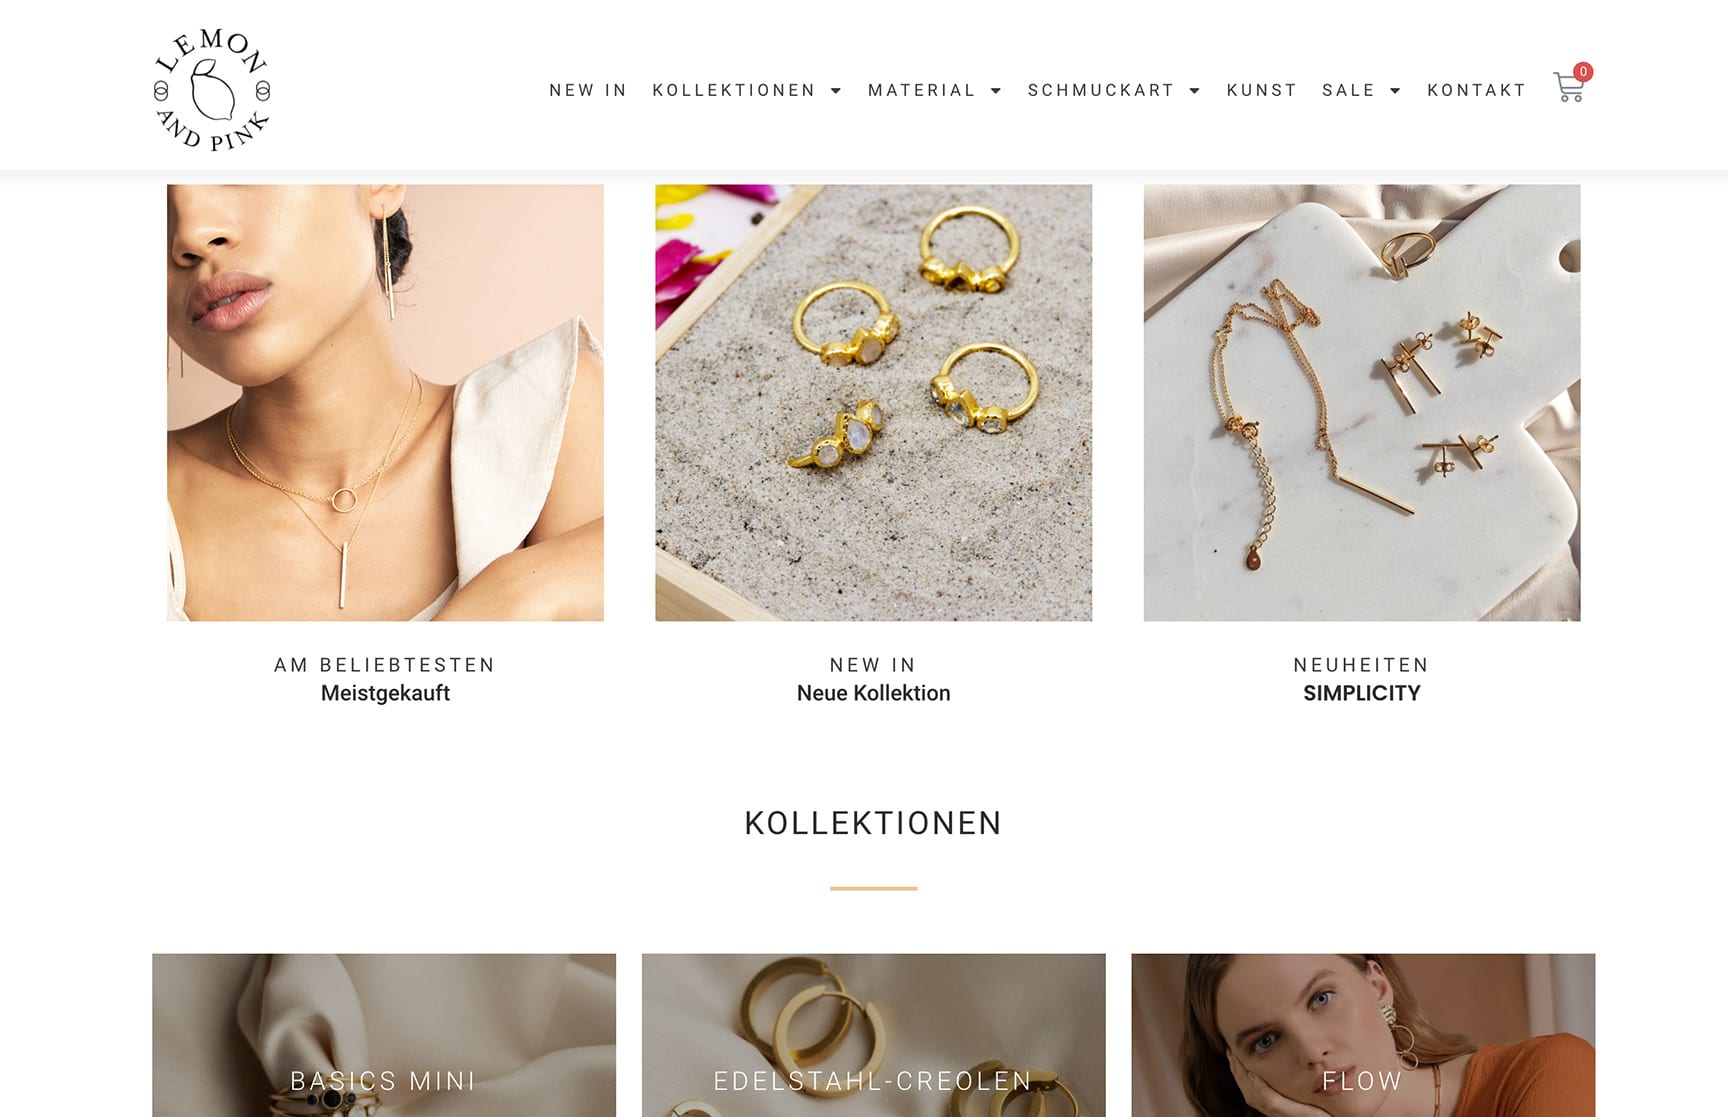Open the jewelry on marble board image
Screen dimensions: 1728x1117
(1362, 402)
